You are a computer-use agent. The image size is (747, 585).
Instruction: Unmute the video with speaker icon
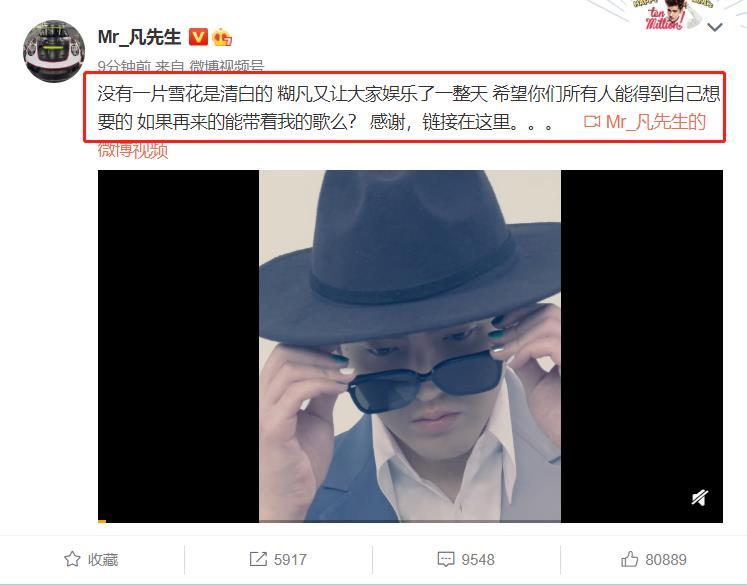(699, 498)
